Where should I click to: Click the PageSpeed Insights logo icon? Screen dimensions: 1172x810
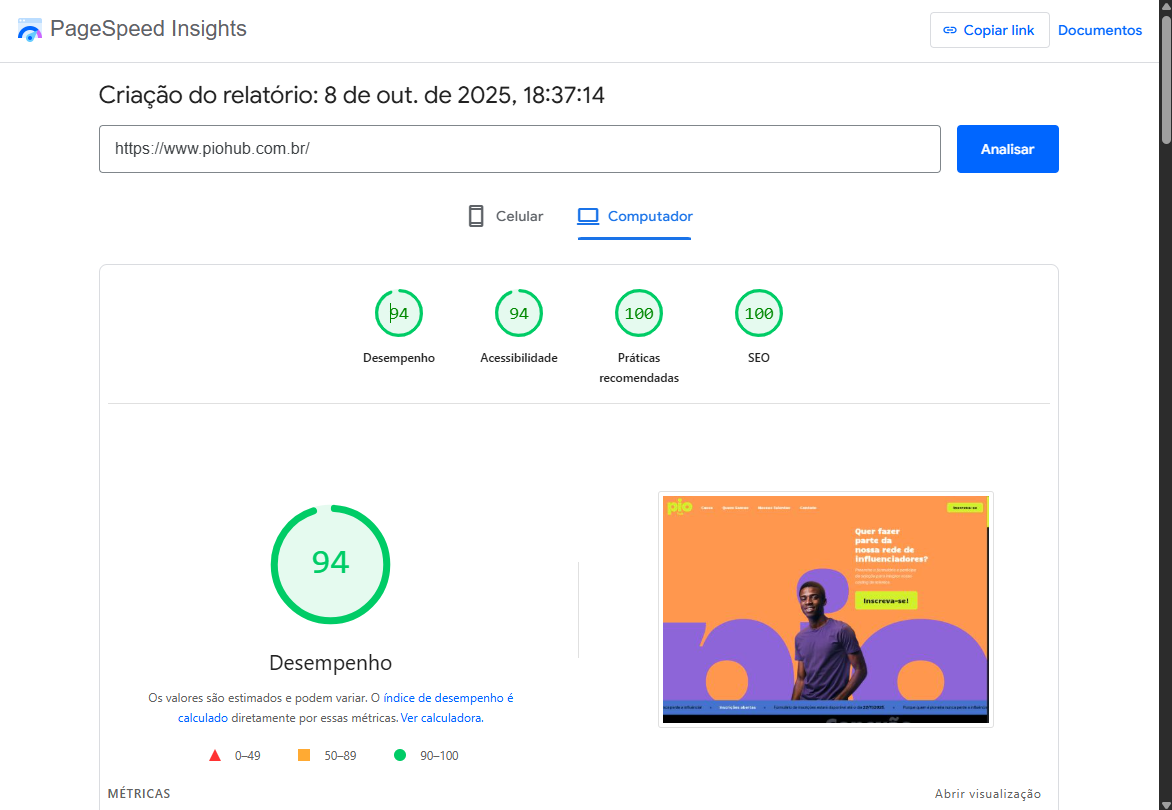30,30
